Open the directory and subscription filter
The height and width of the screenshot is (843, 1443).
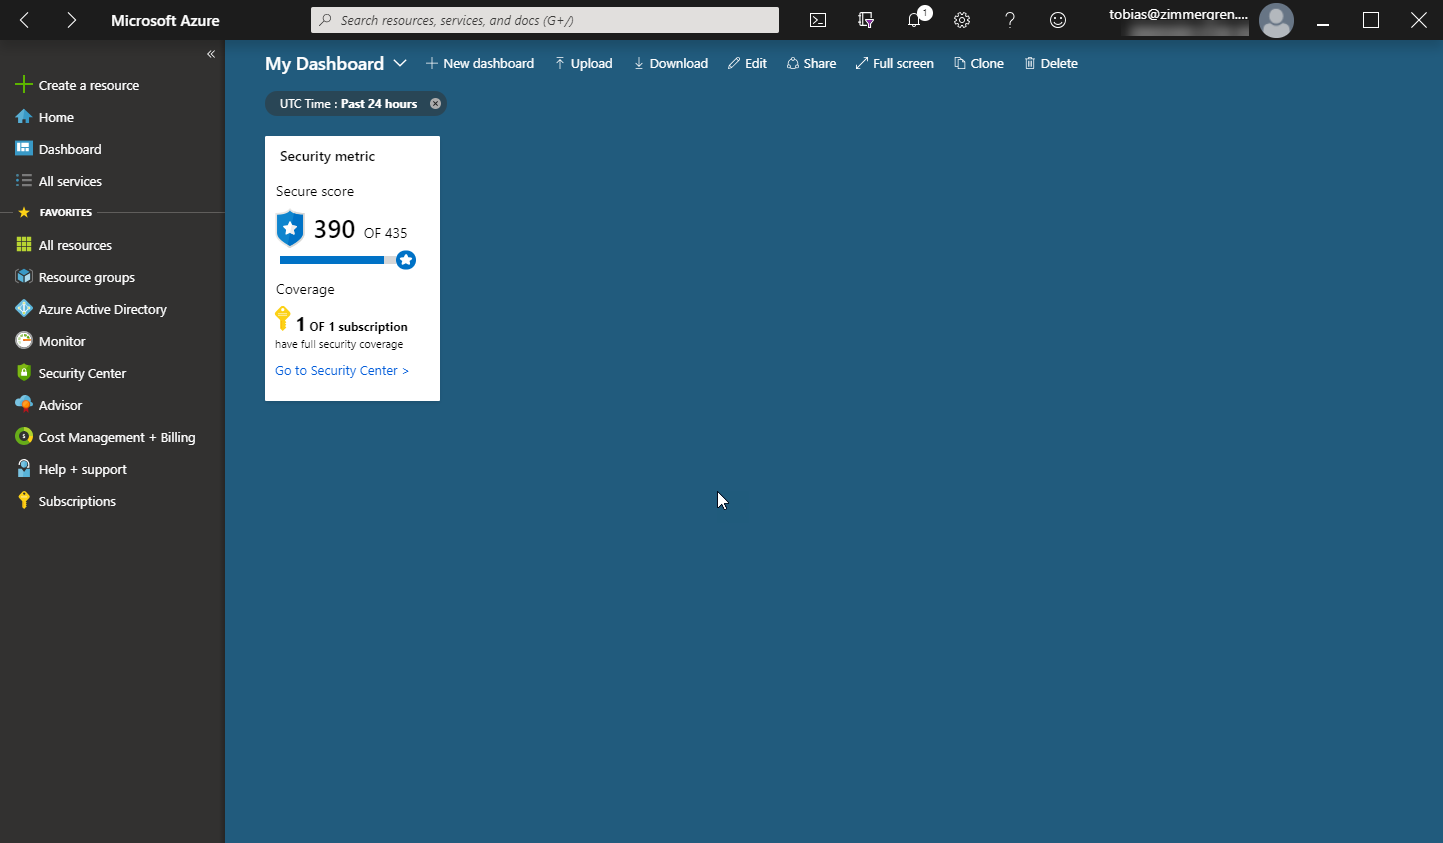(866, 20)
